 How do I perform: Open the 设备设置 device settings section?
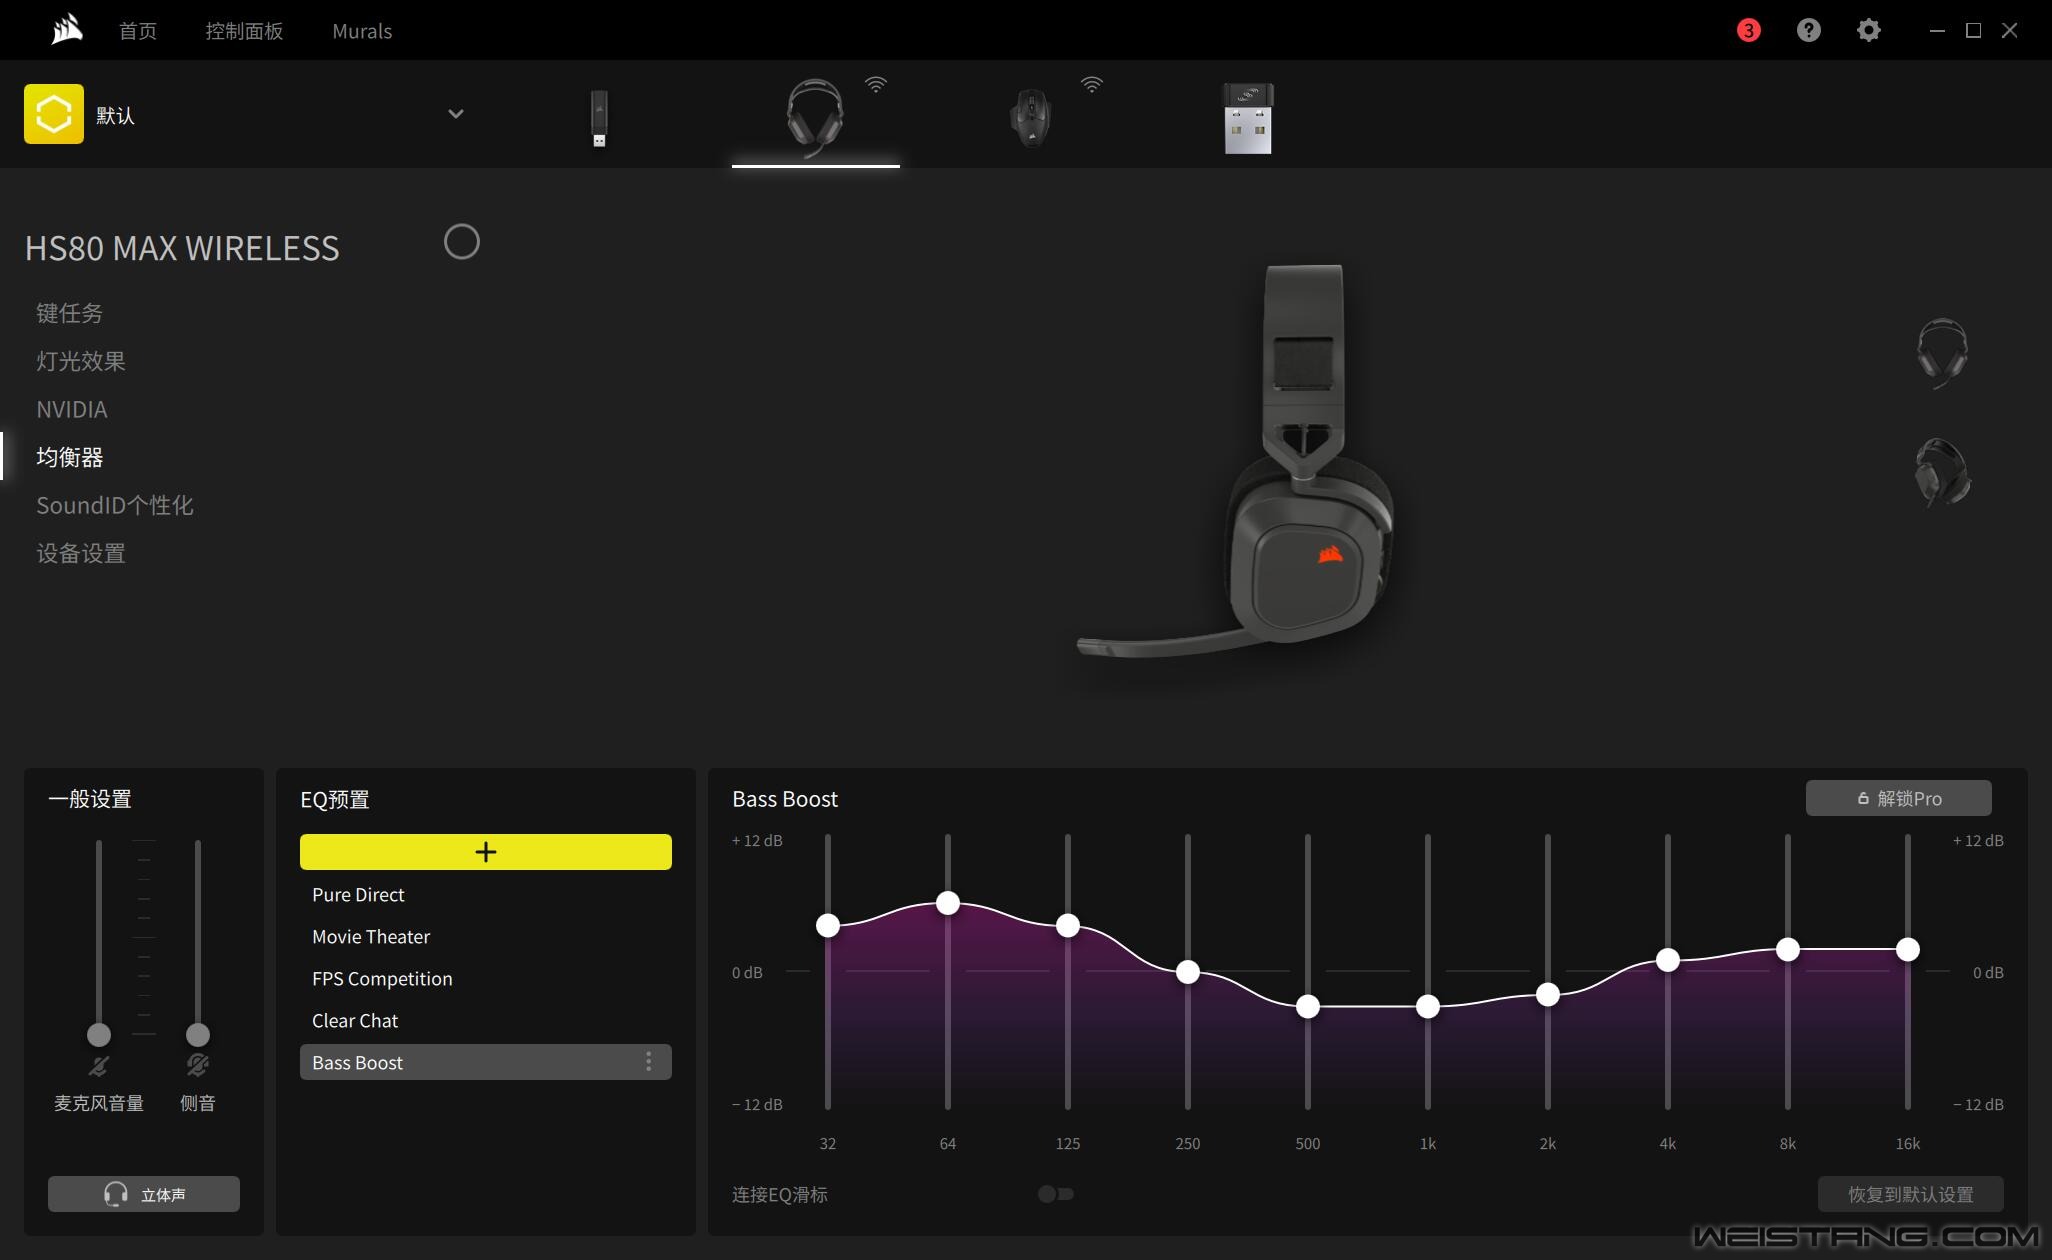[x=81, y=553]
